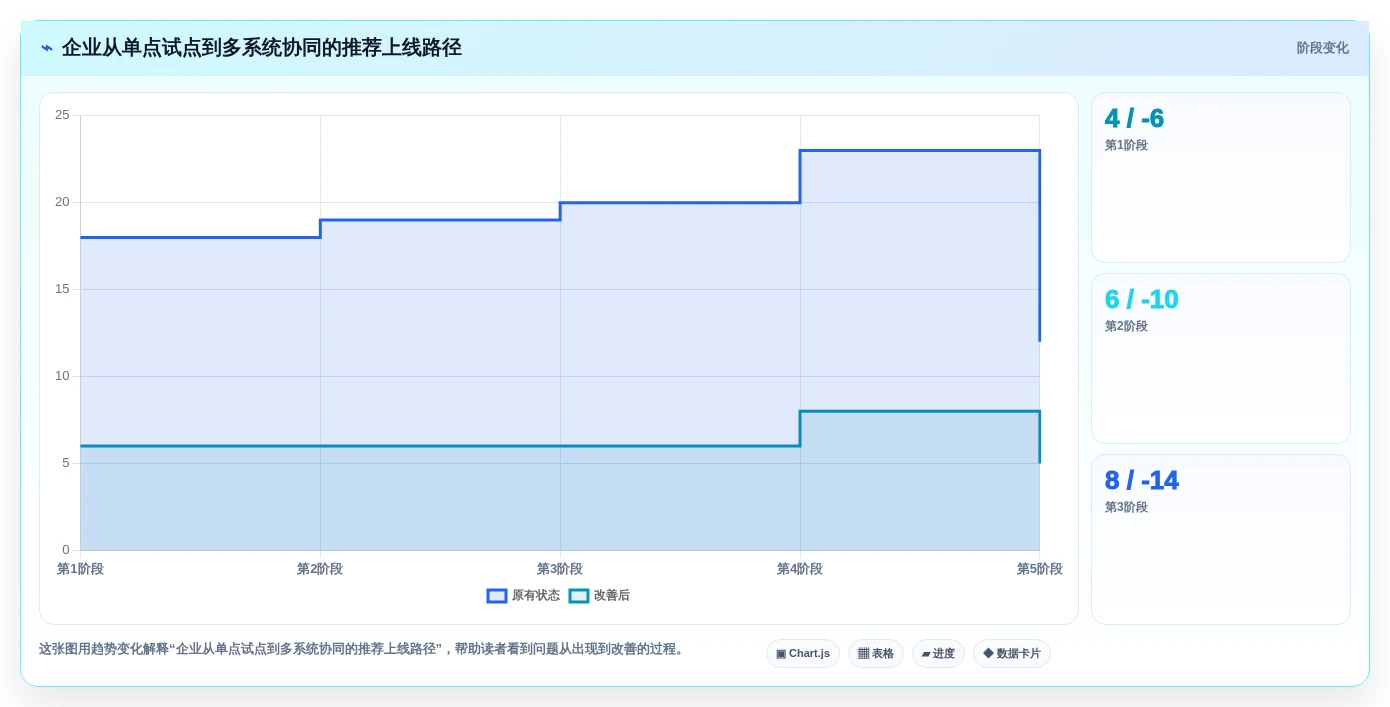
Task: Click the chart title 企业从单点试点到多系统协同的推荐上线路径
Action: pos(262,48)
